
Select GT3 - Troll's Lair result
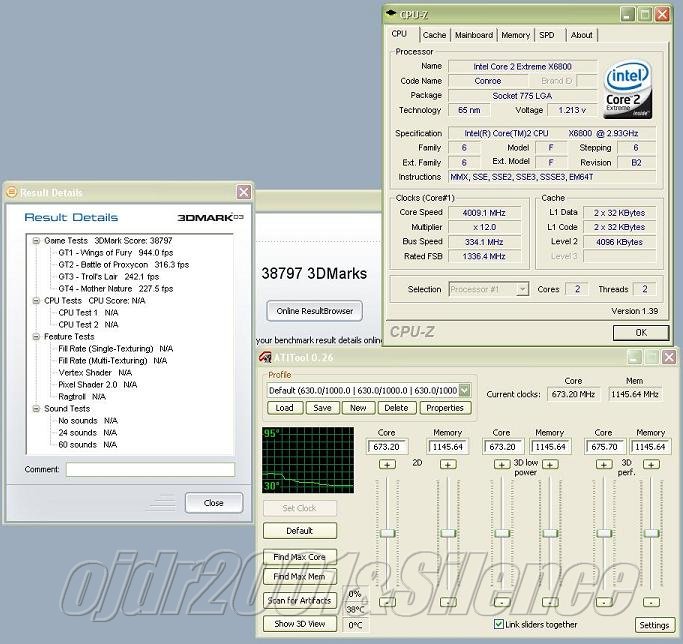(108, 277)
